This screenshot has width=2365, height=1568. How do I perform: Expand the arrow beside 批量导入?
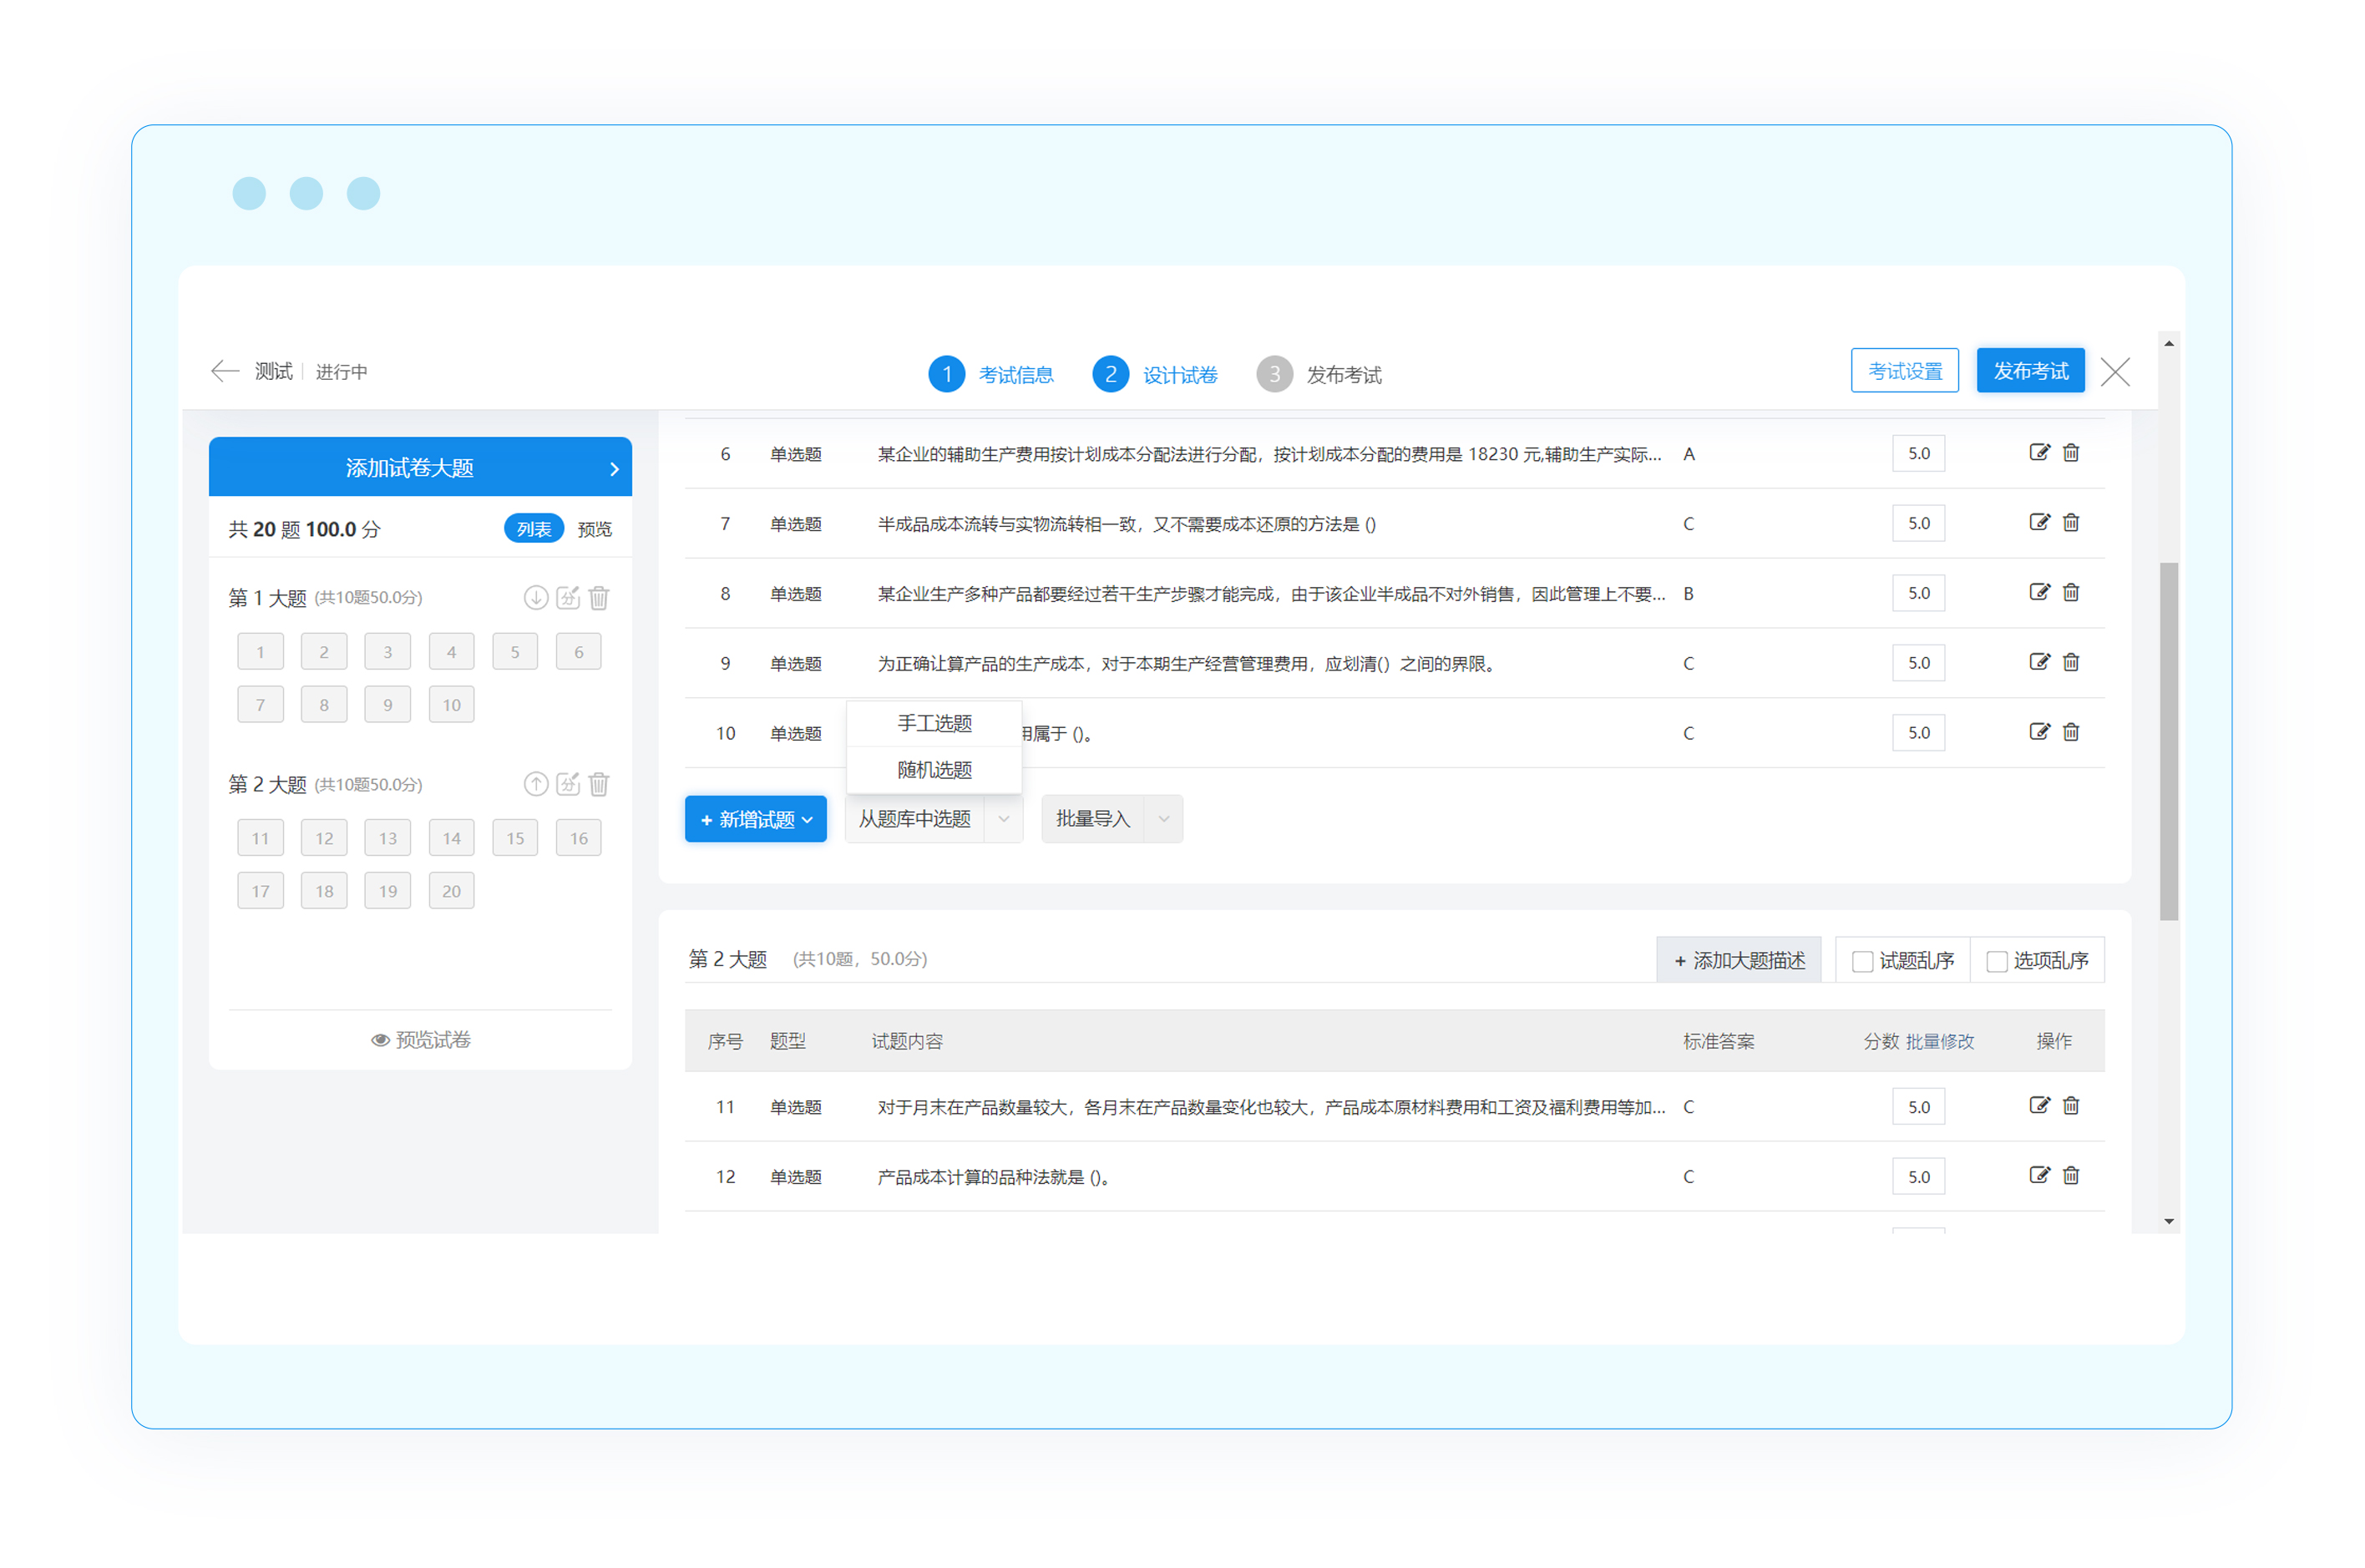click(x=1163, y=819)
